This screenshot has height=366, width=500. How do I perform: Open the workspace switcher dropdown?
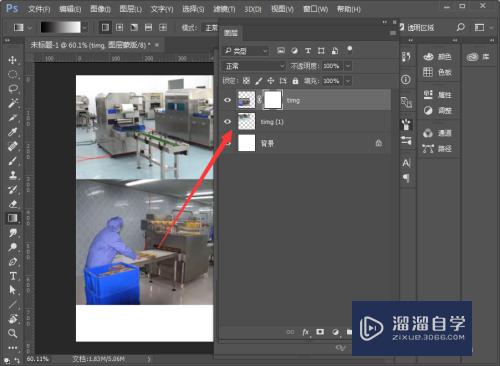coord(483,27)
